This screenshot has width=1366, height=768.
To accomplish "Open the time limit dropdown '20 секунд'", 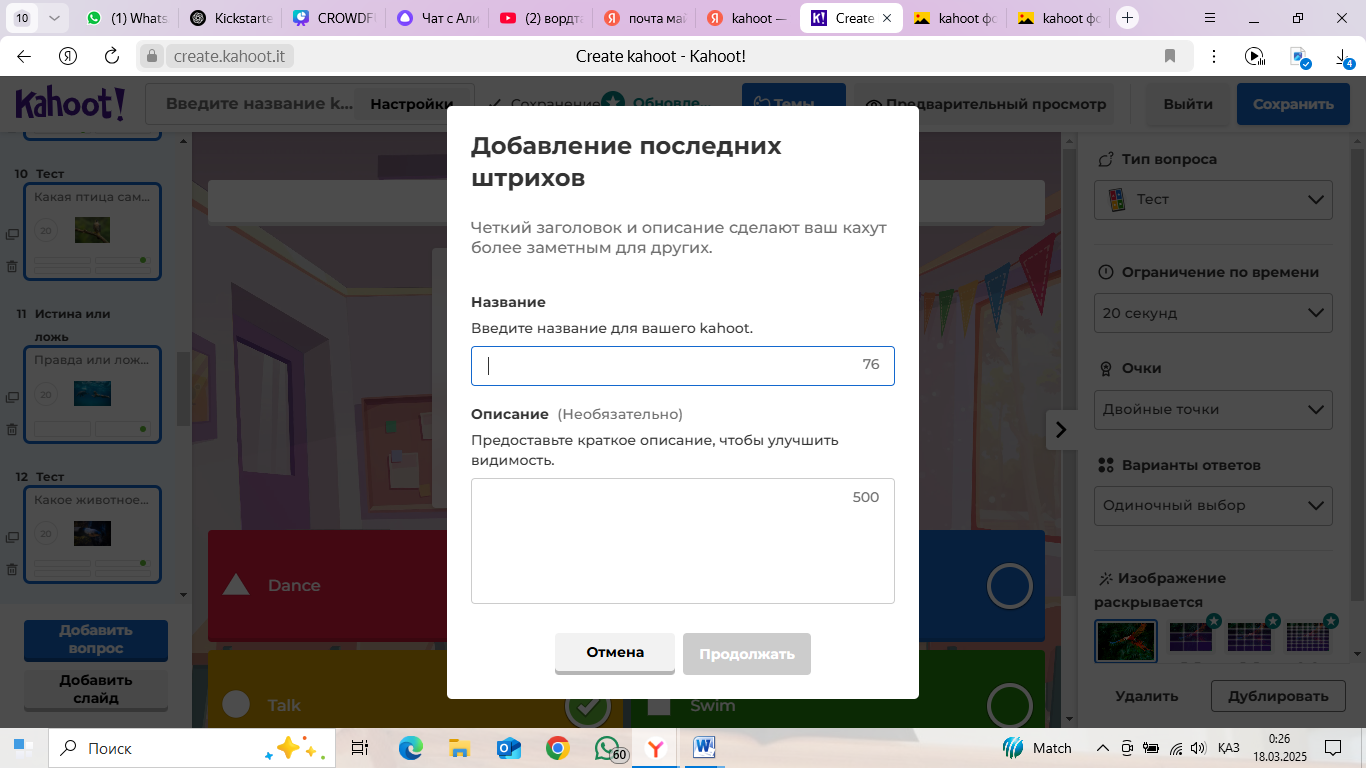I will click(x=1213, y=313).
